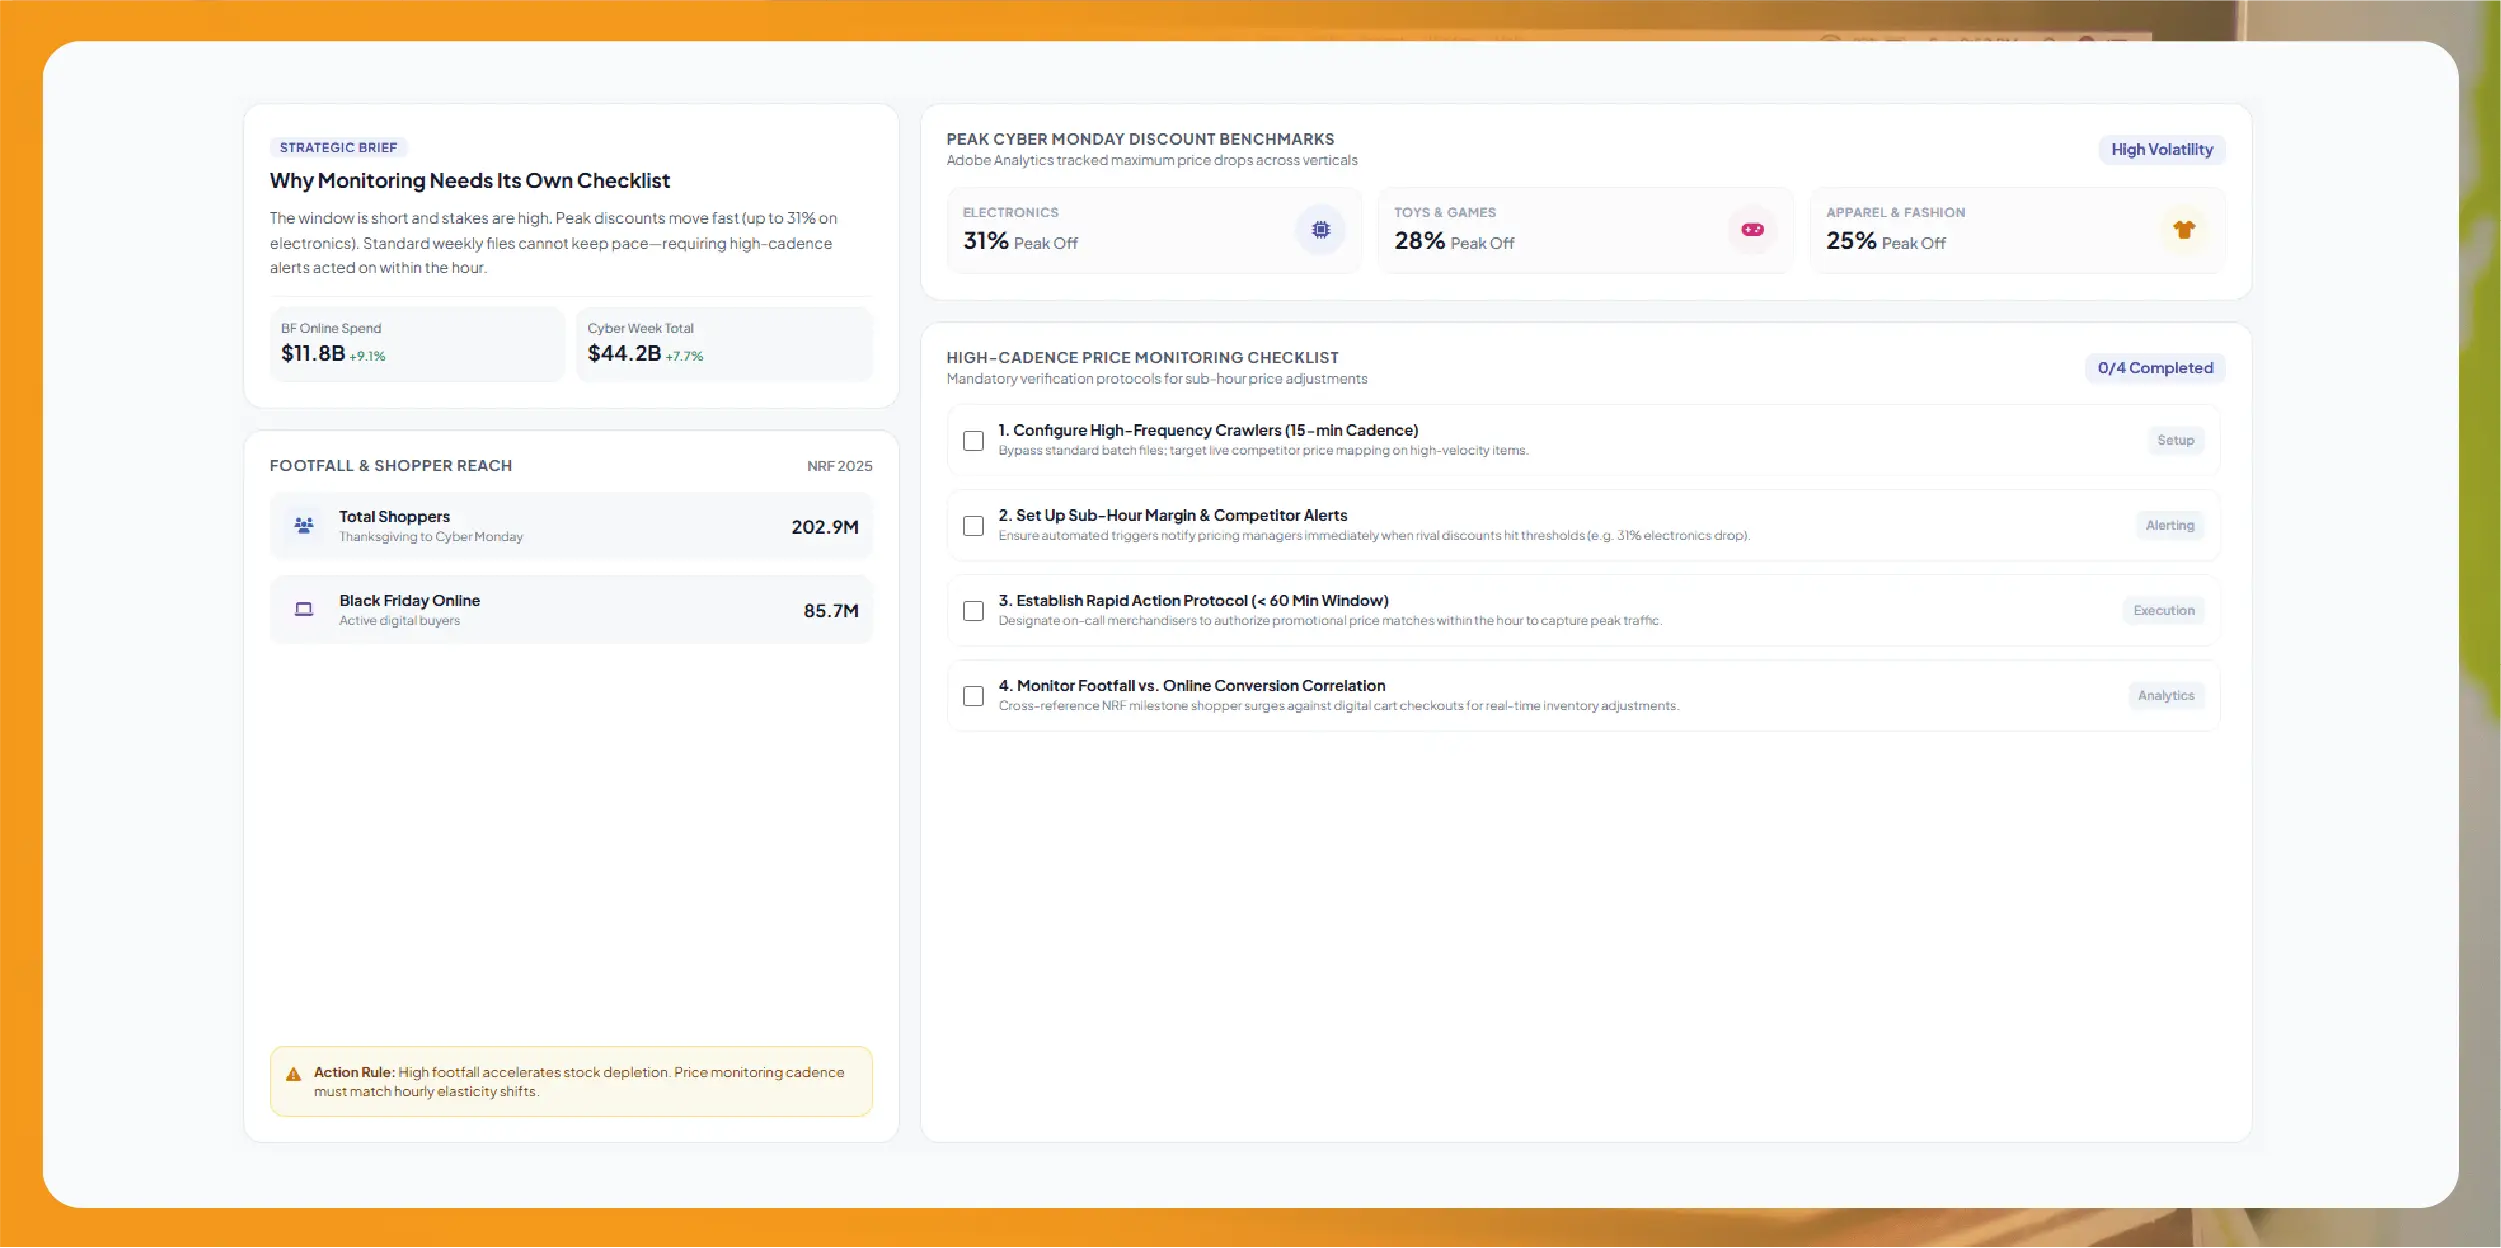The height and width of the screenshot is (1248, 2501).
Task: Click the Total Shoppers row title
Action: click(x=395, y=517)
